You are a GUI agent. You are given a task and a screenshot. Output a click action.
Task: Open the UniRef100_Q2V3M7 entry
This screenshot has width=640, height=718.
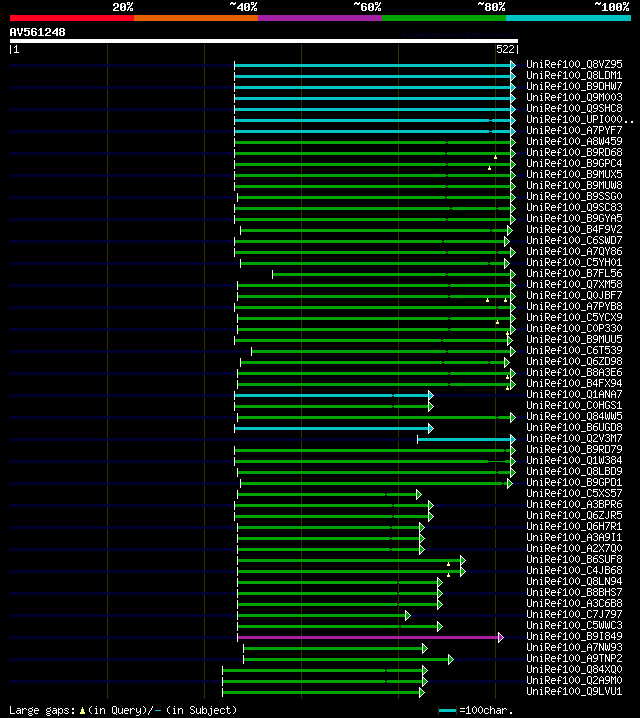(574, 438)
